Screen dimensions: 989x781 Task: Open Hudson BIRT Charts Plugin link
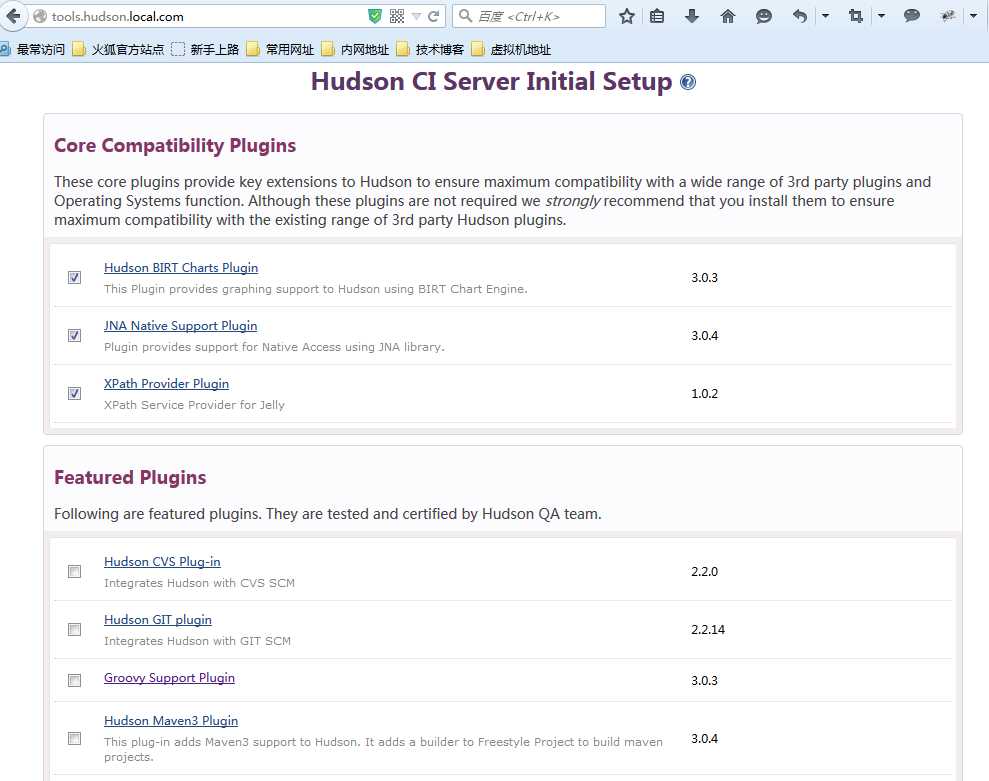181,267
